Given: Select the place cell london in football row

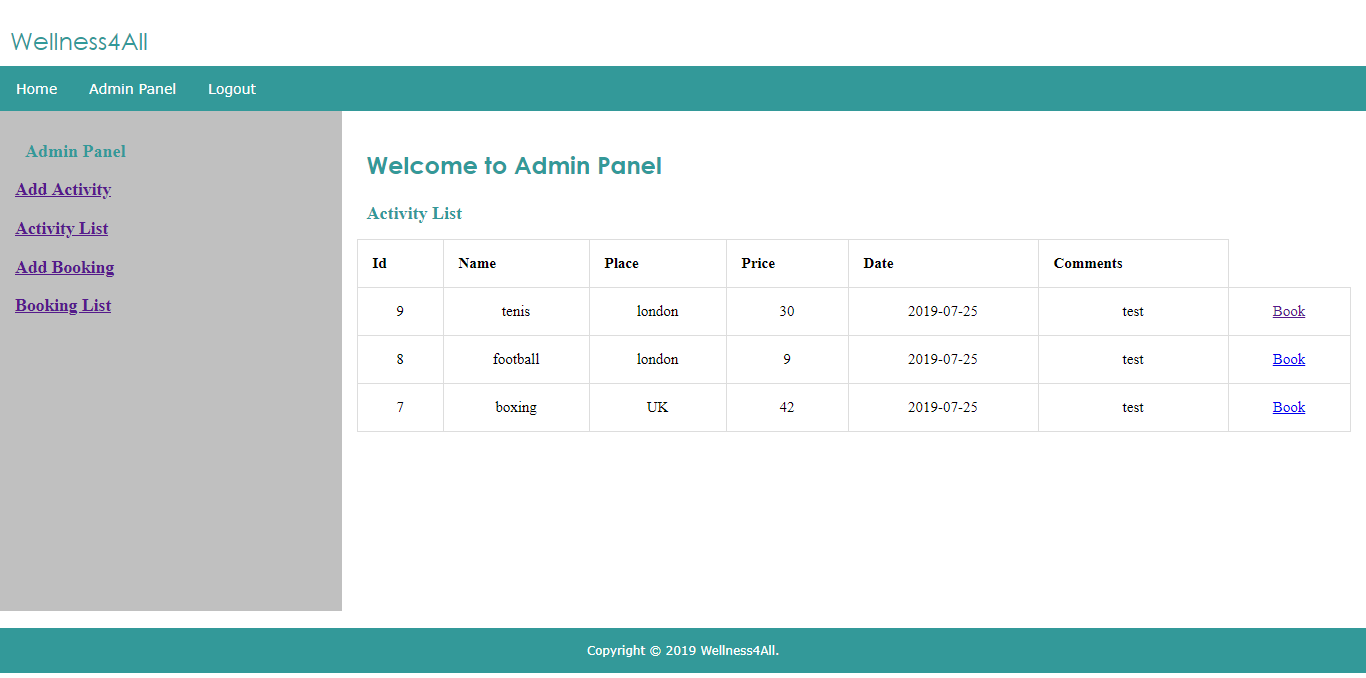Looking at the screenshot, I should click(658, 360).
